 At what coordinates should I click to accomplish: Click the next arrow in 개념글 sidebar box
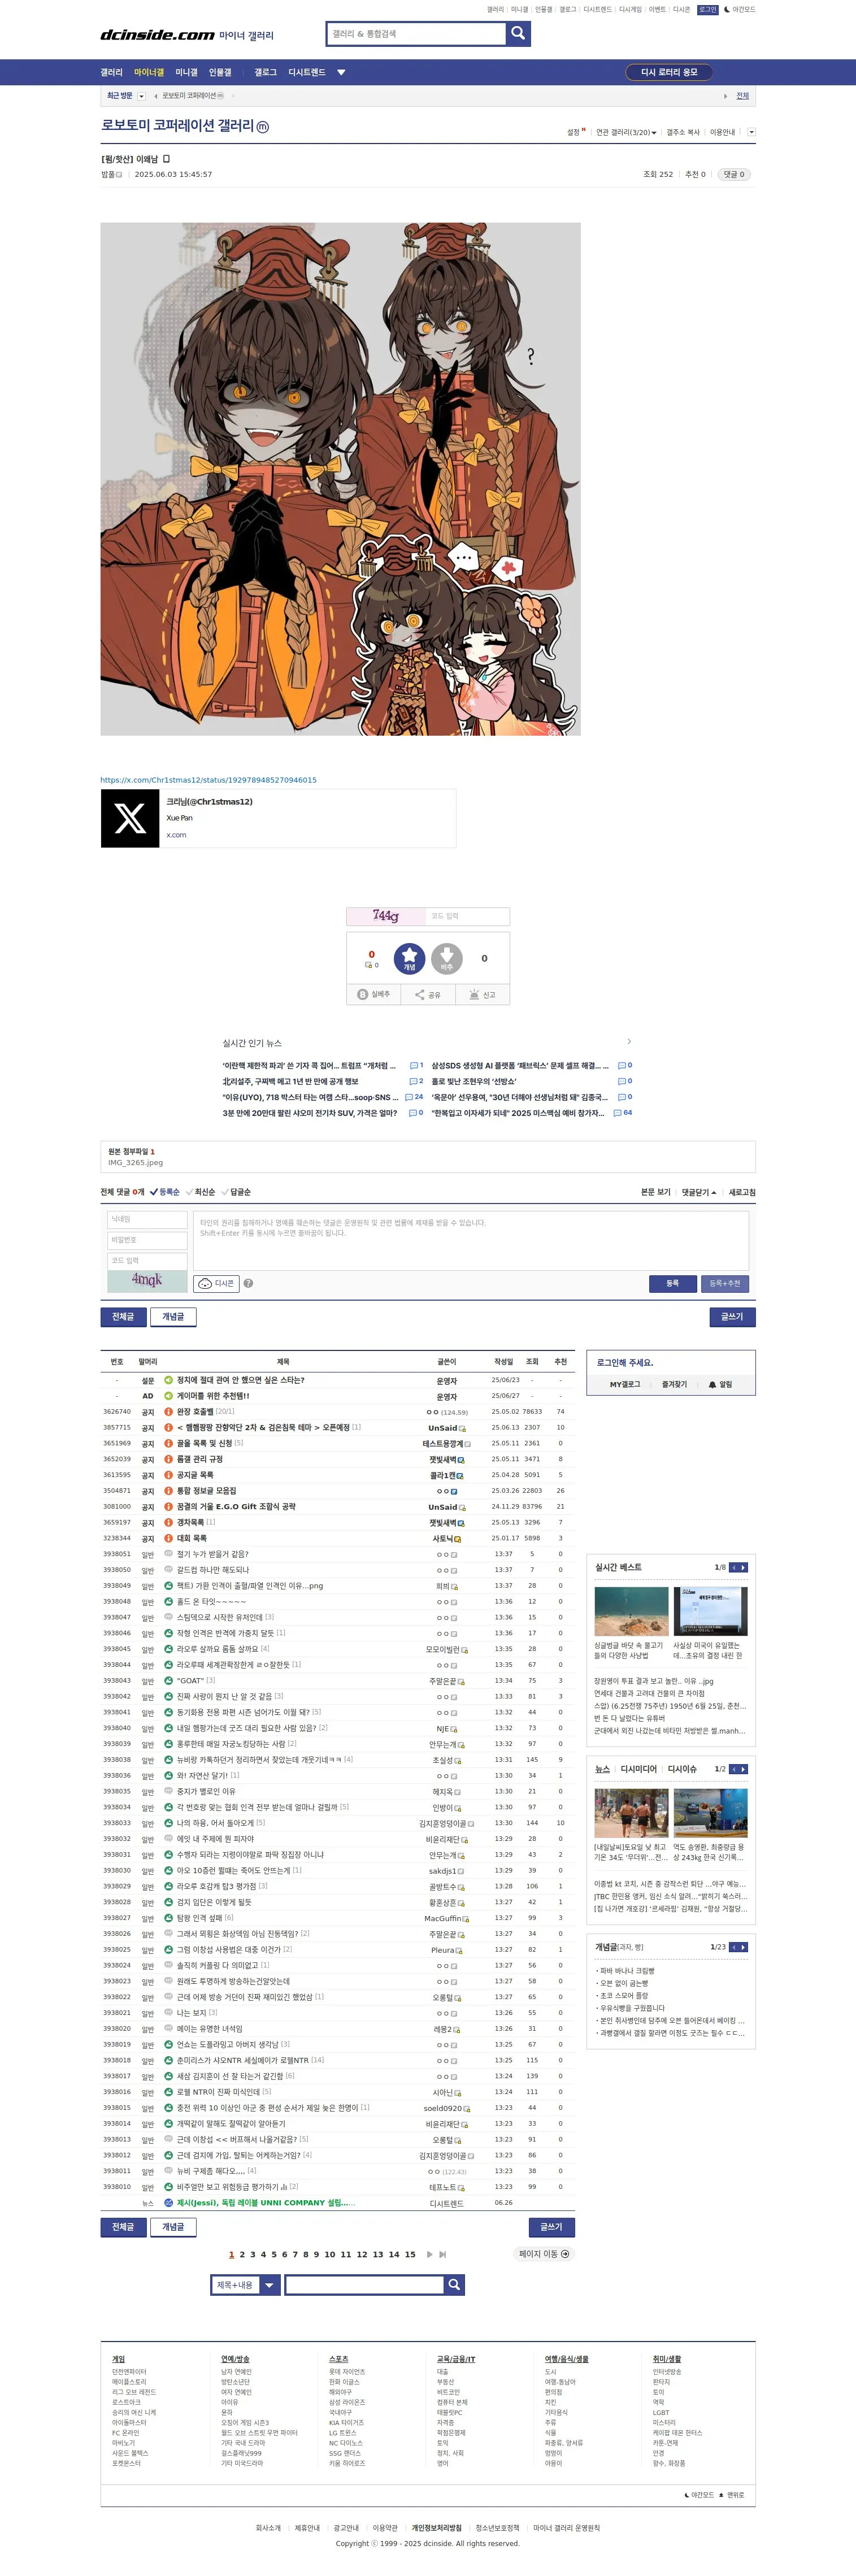(743, 1947)
